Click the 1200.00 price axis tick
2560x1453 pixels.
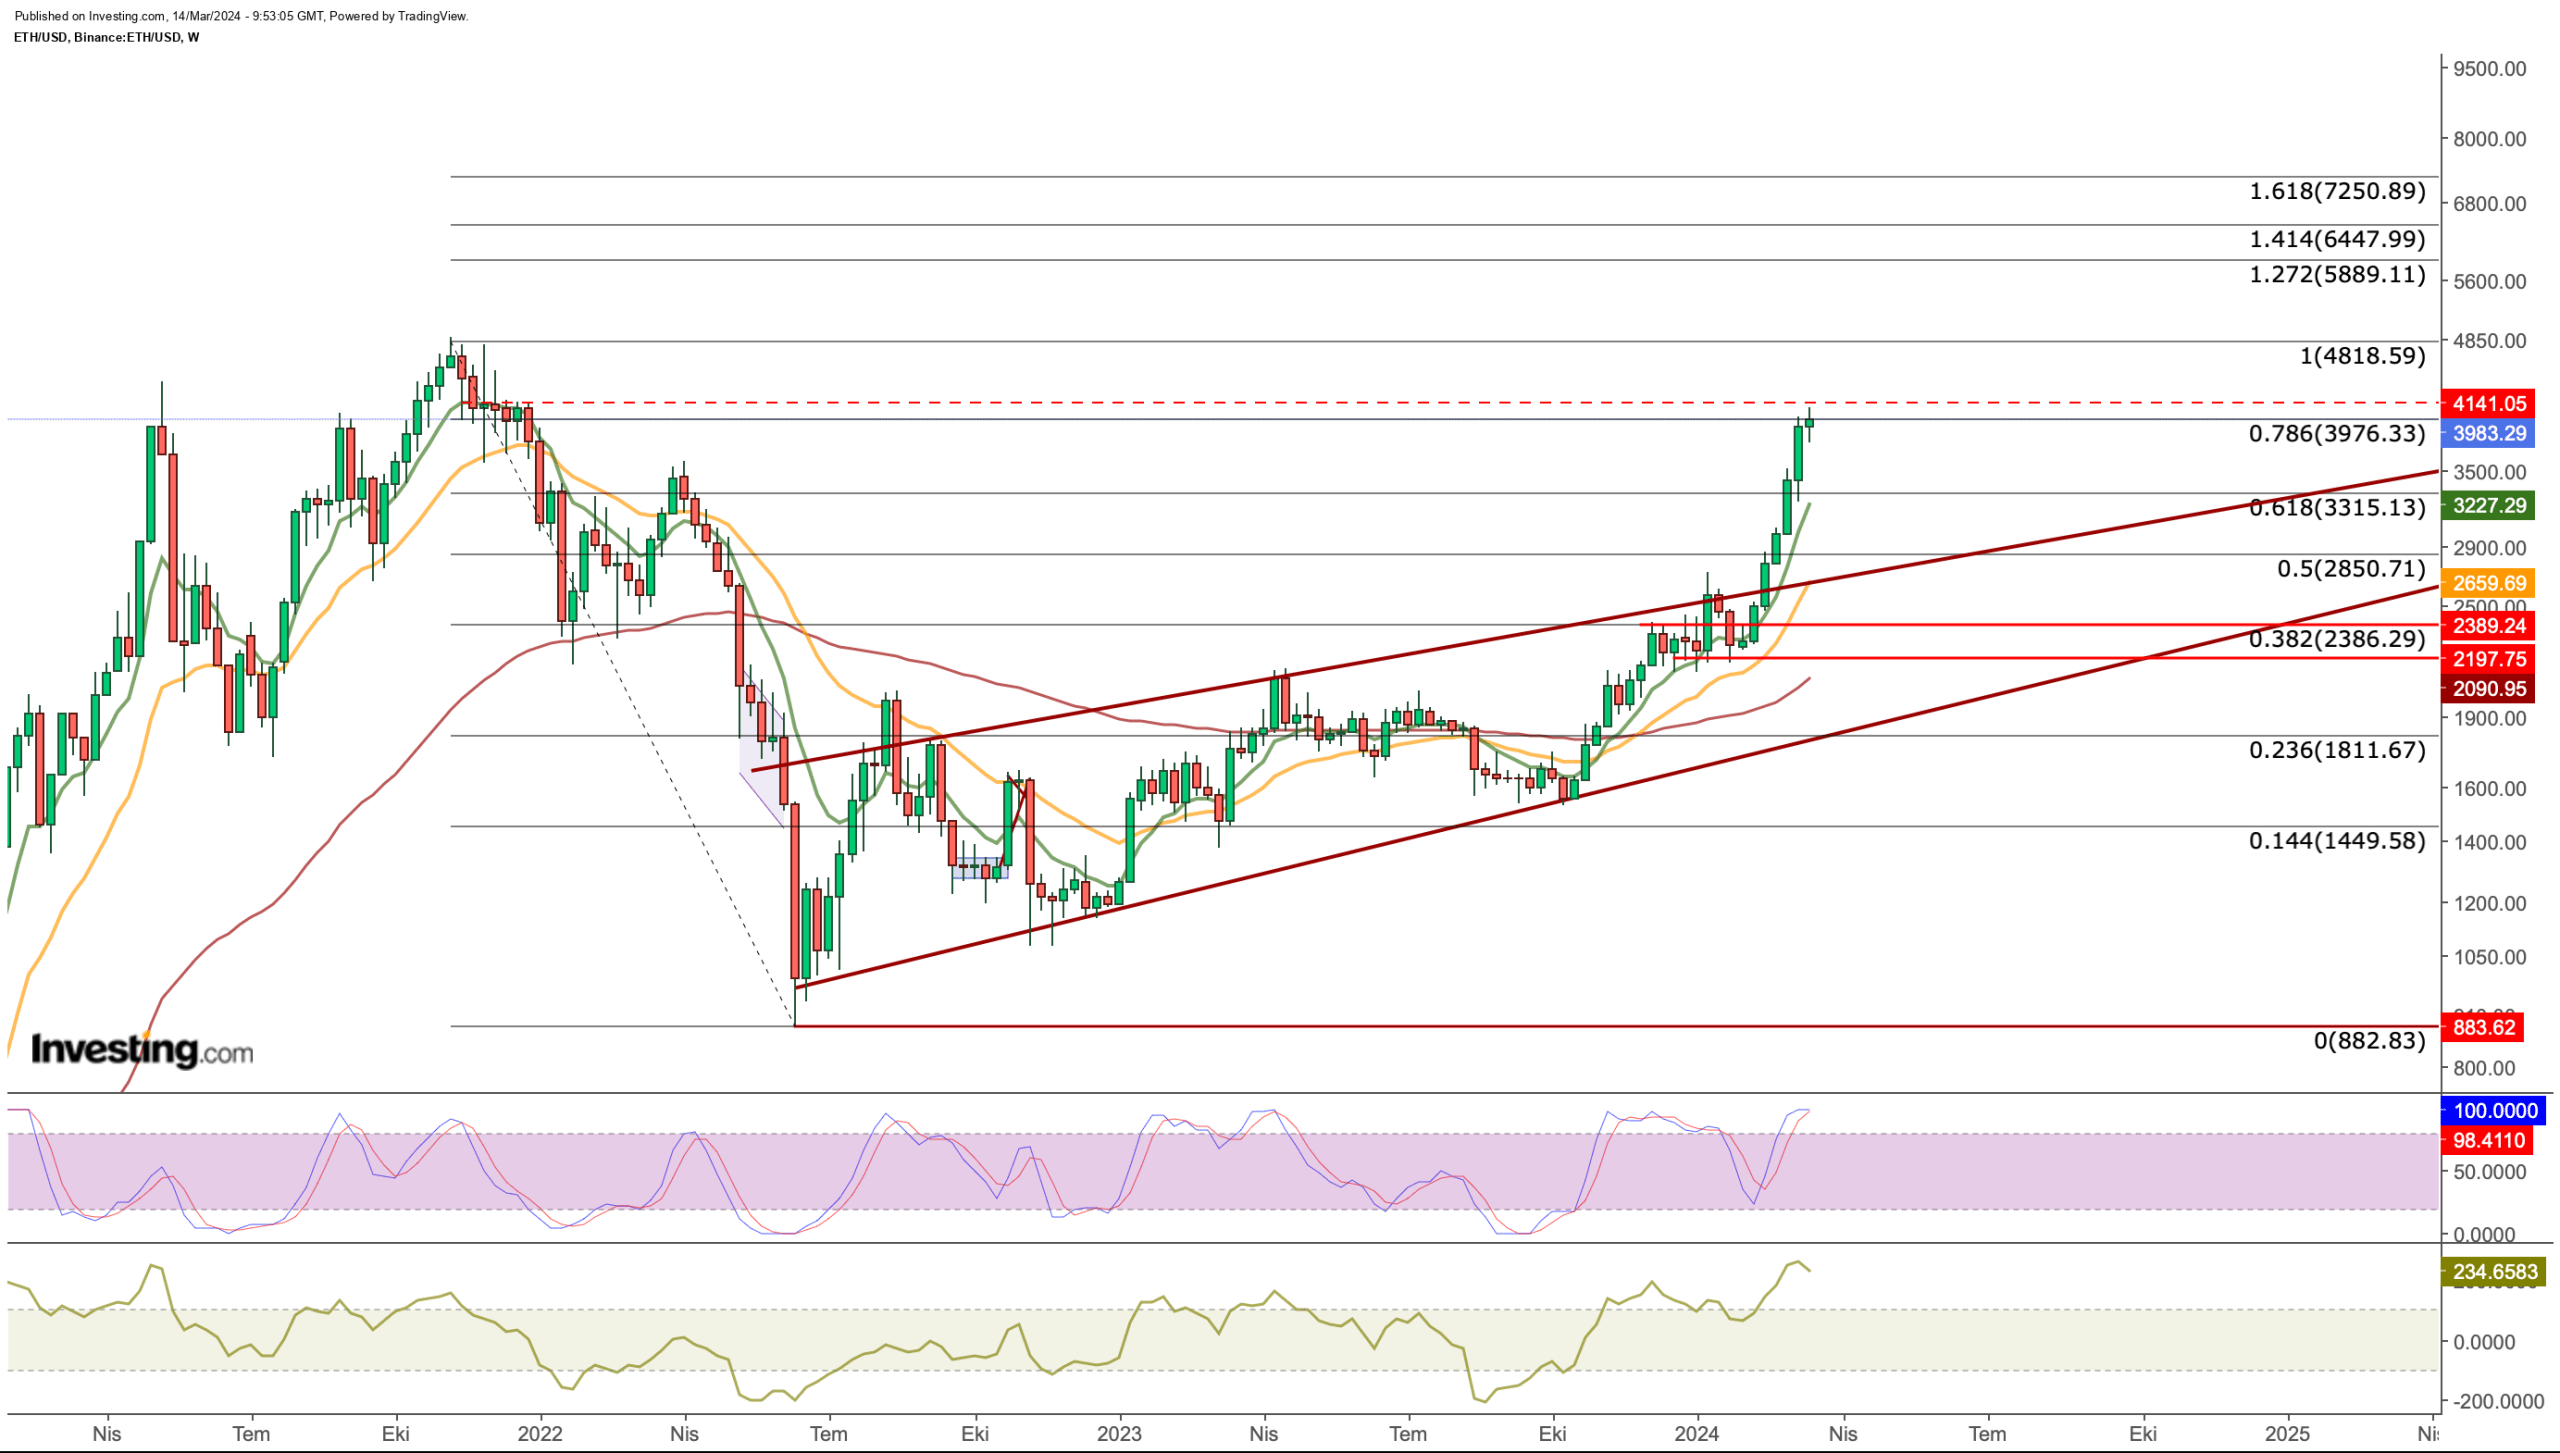pyautogui.click(x=2489, y=904)
